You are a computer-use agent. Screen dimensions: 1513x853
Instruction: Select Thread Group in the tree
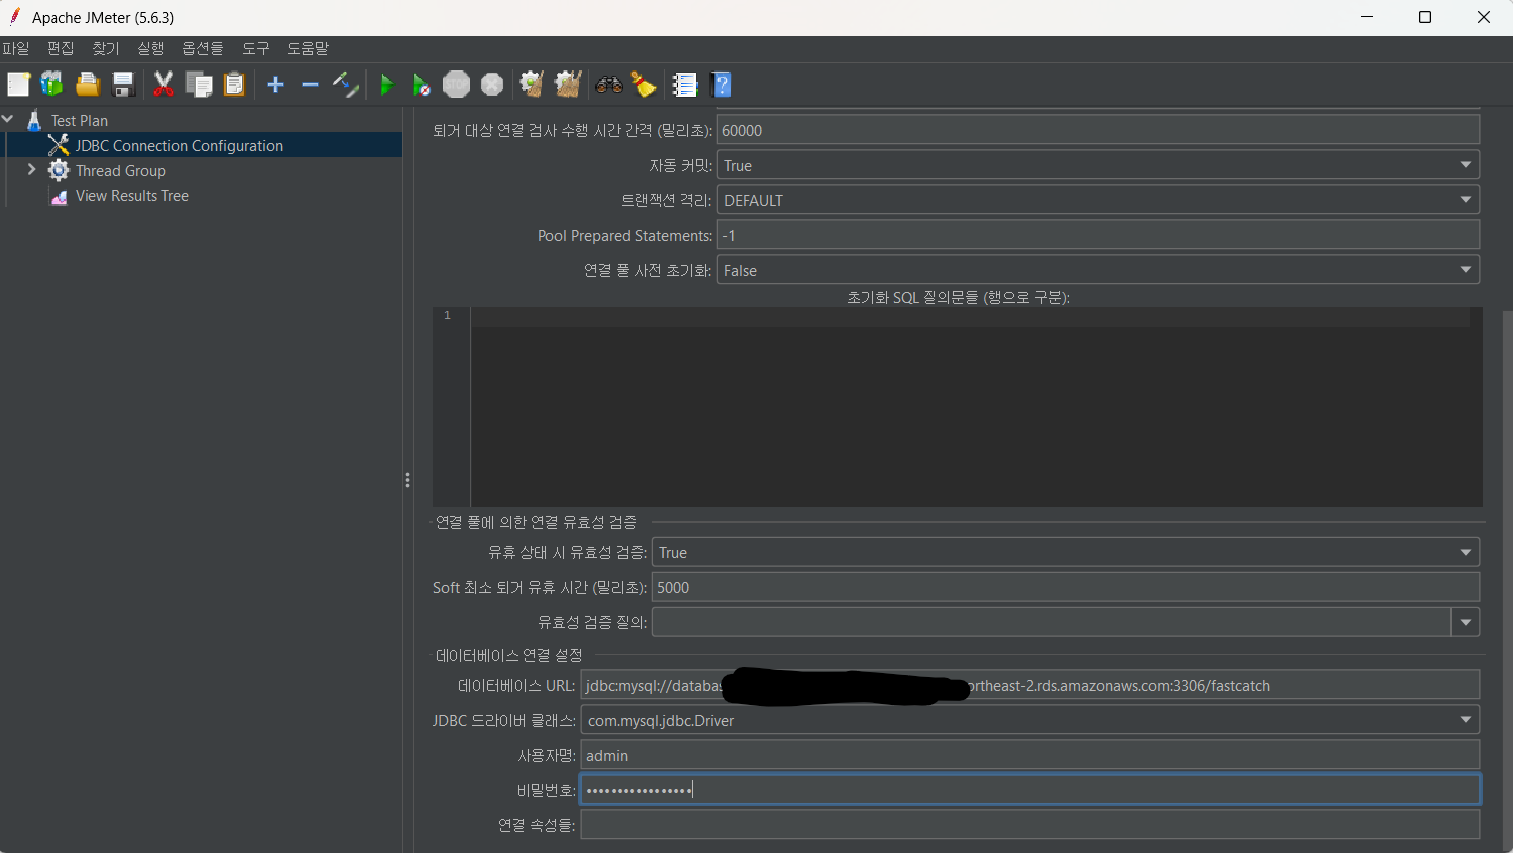121,170
